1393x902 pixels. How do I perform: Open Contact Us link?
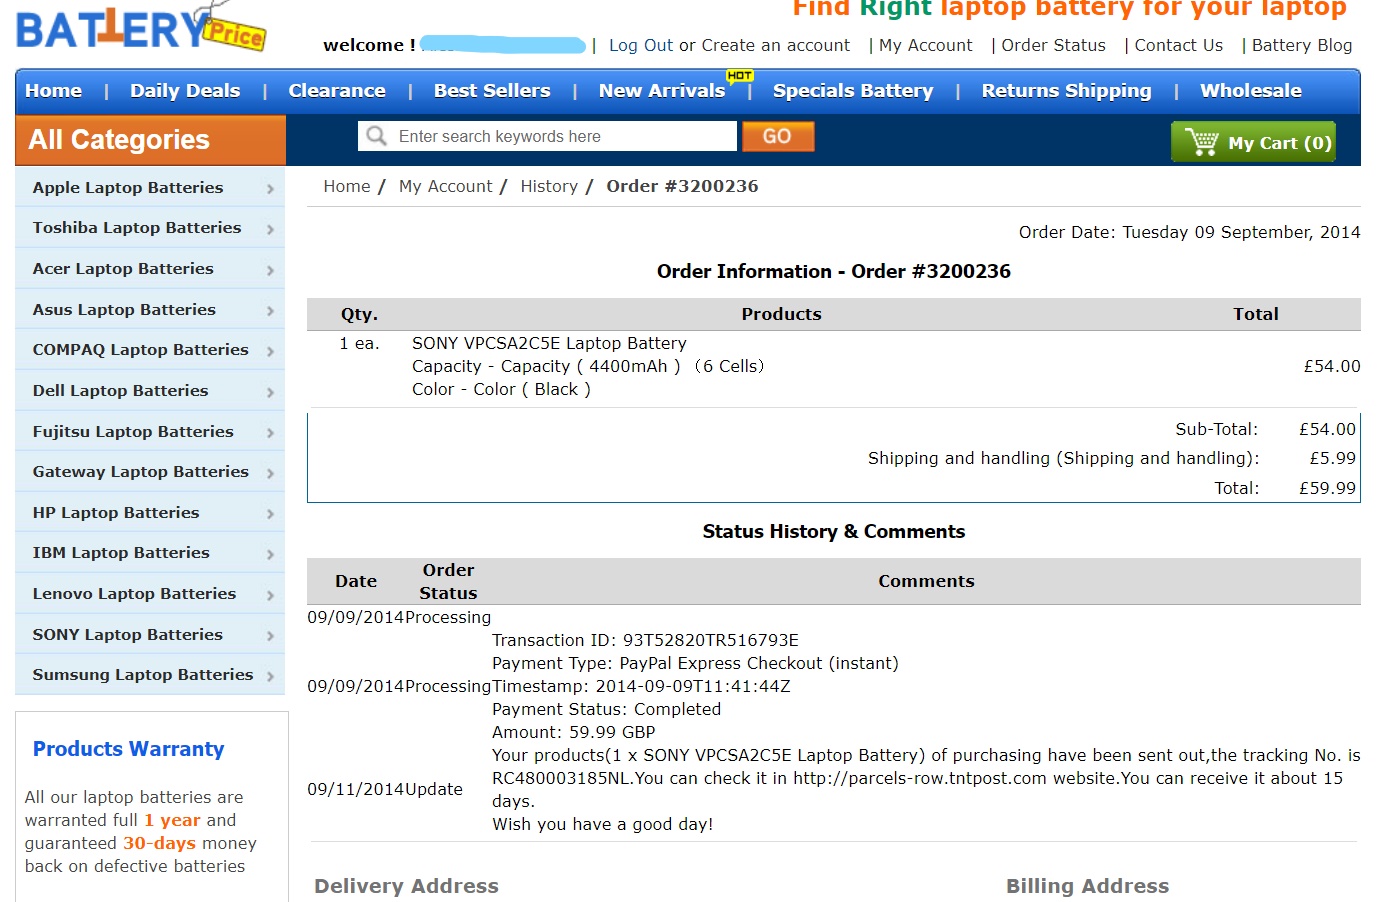point(1179,45)
